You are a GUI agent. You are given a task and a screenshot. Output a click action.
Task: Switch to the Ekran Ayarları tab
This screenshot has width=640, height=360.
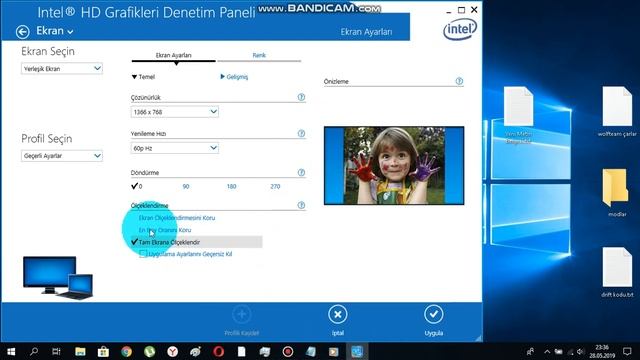[173, 56]
